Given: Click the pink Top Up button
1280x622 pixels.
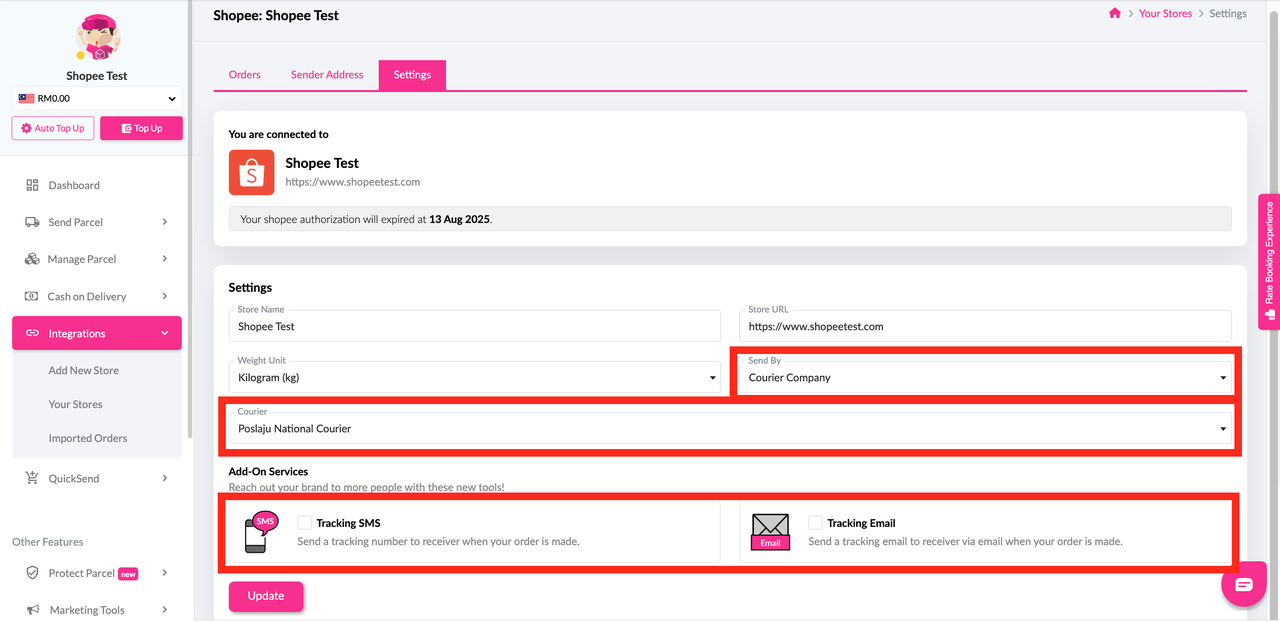Looking at the screenshot, I should coord(141,128).
